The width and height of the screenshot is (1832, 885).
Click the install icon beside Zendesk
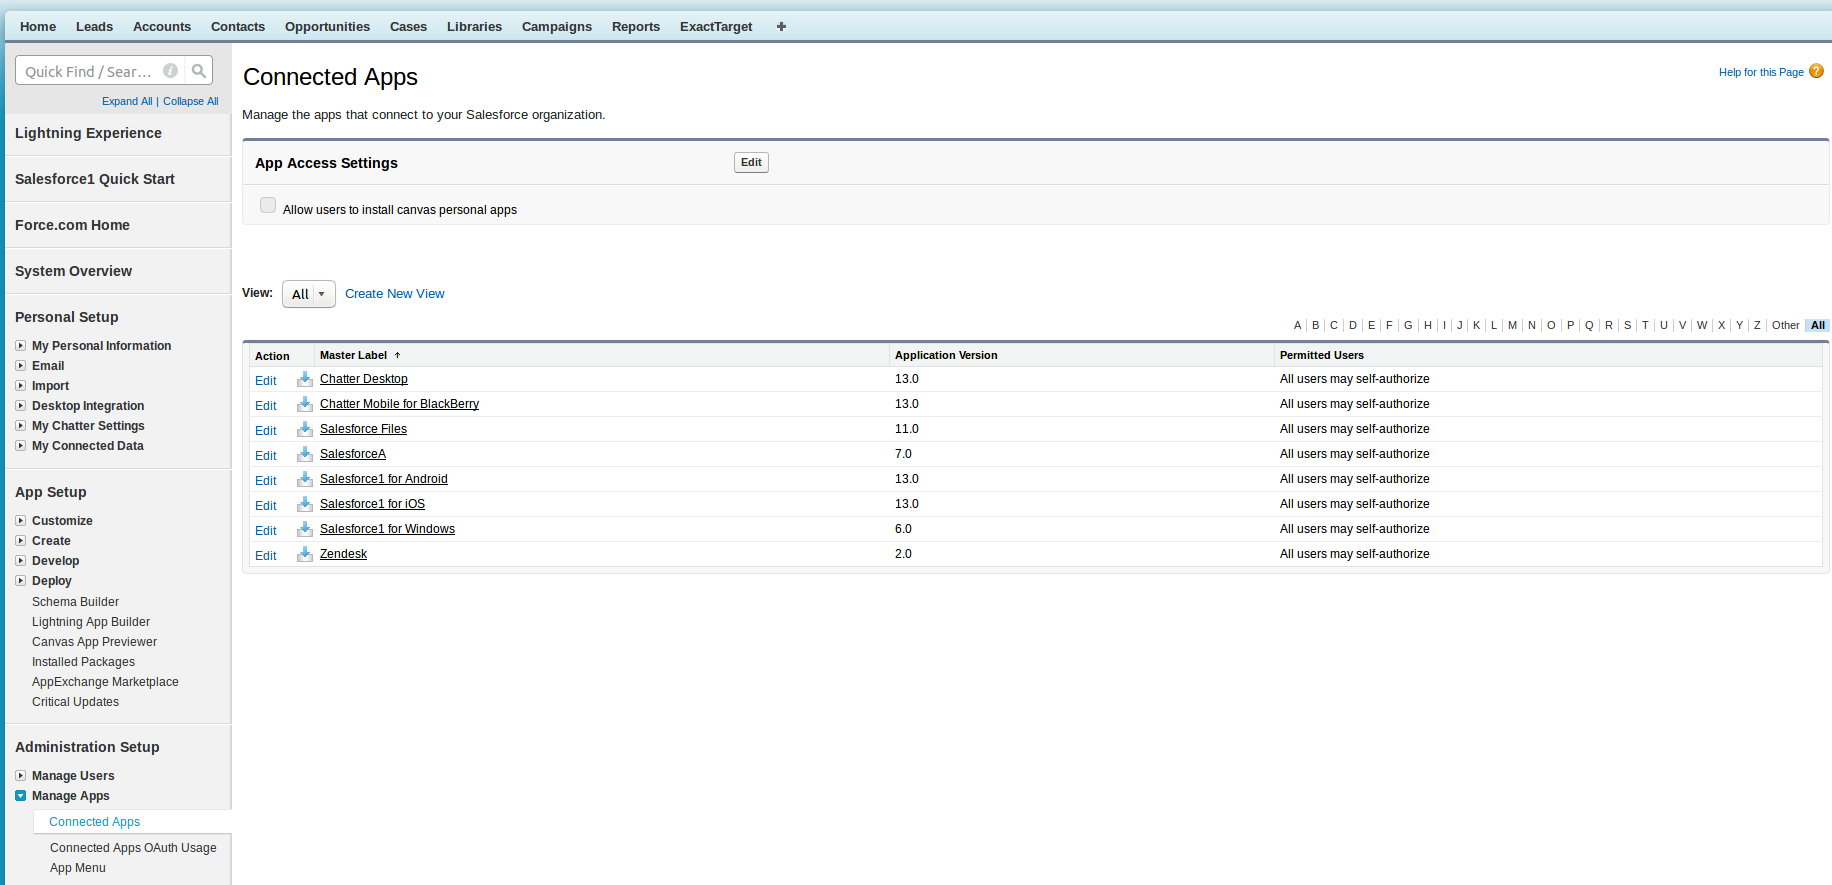tap(305, 554)
